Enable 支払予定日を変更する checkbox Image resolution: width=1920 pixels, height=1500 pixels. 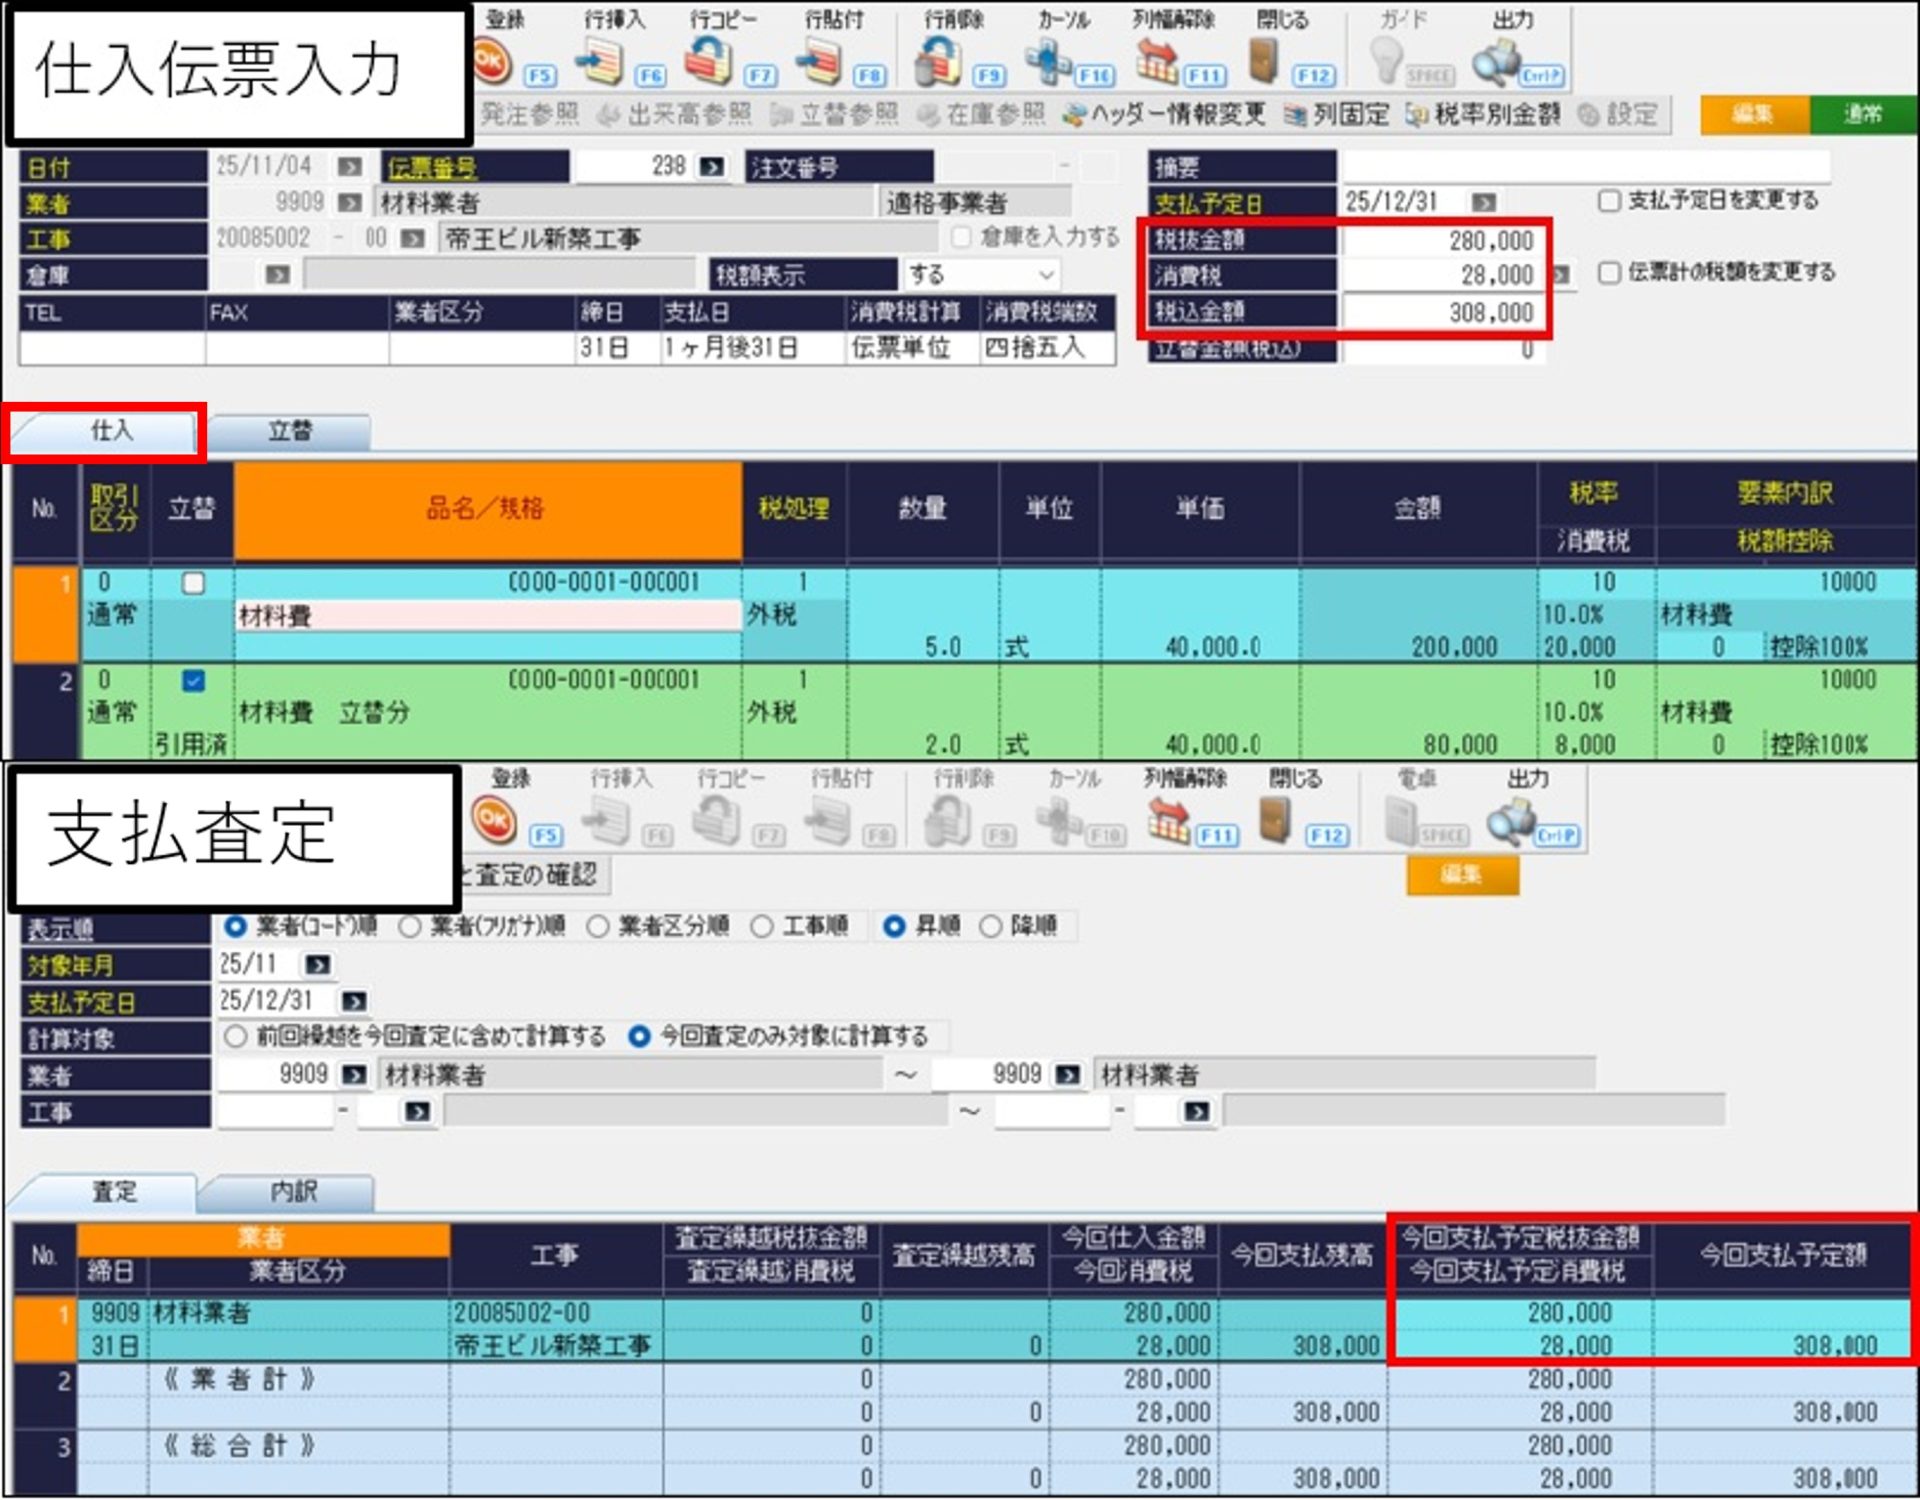(x=1609, y=201)
